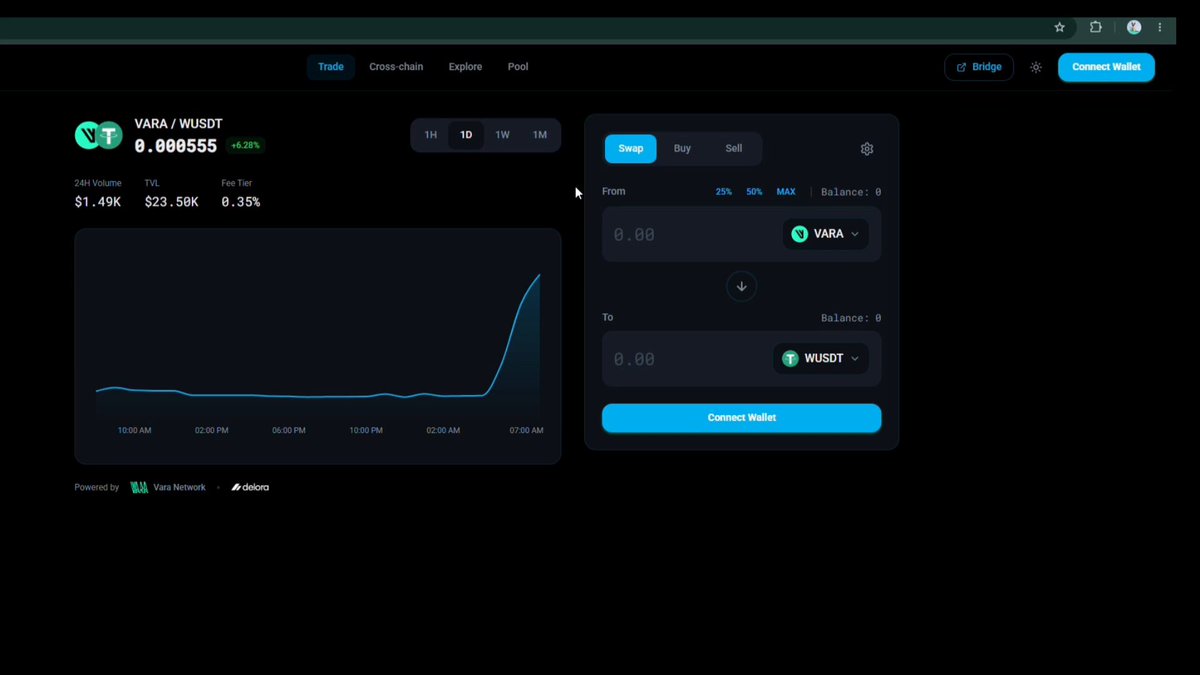Screen dimensions: 1200x675
Task: Select the Buy mode
Action: pos(682,149)
